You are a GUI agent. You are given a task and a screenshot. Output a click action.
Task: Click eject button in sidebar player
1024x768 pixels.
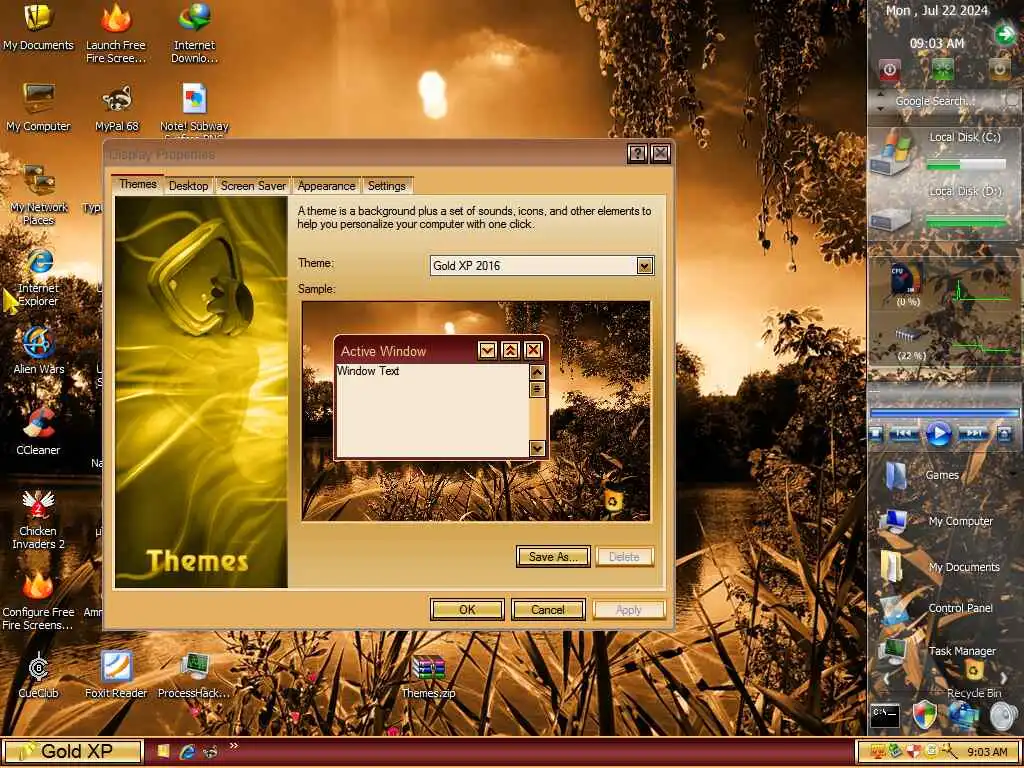pyautogui.click(x=1005, y=434)
